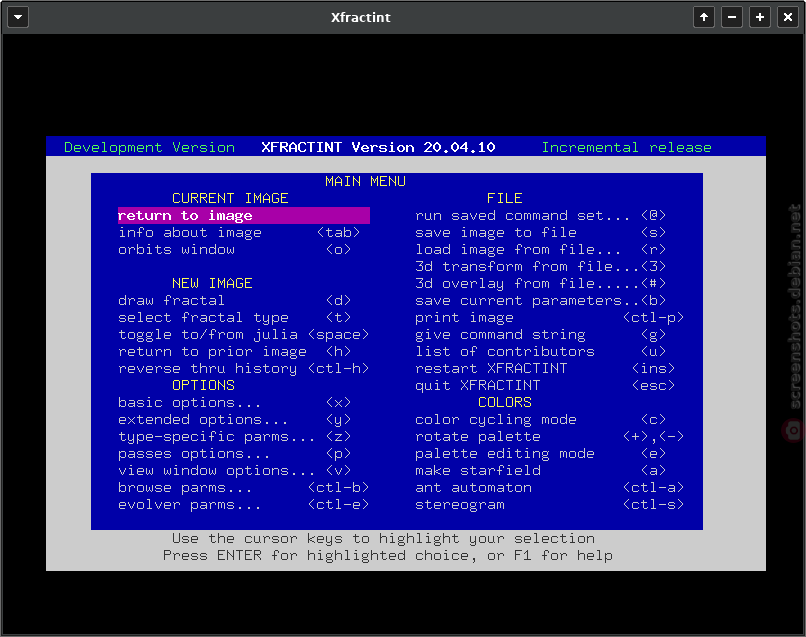Click the 'Development Version' header text

pos(150,148)
